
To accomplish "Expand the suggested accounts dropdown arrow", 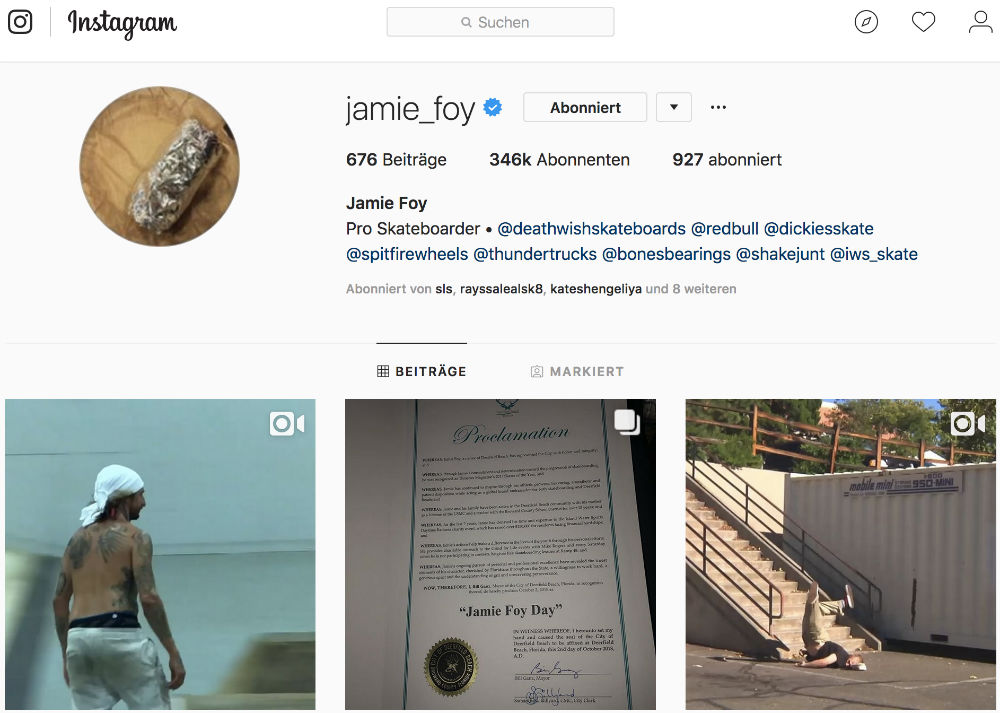I will (673, 107).
